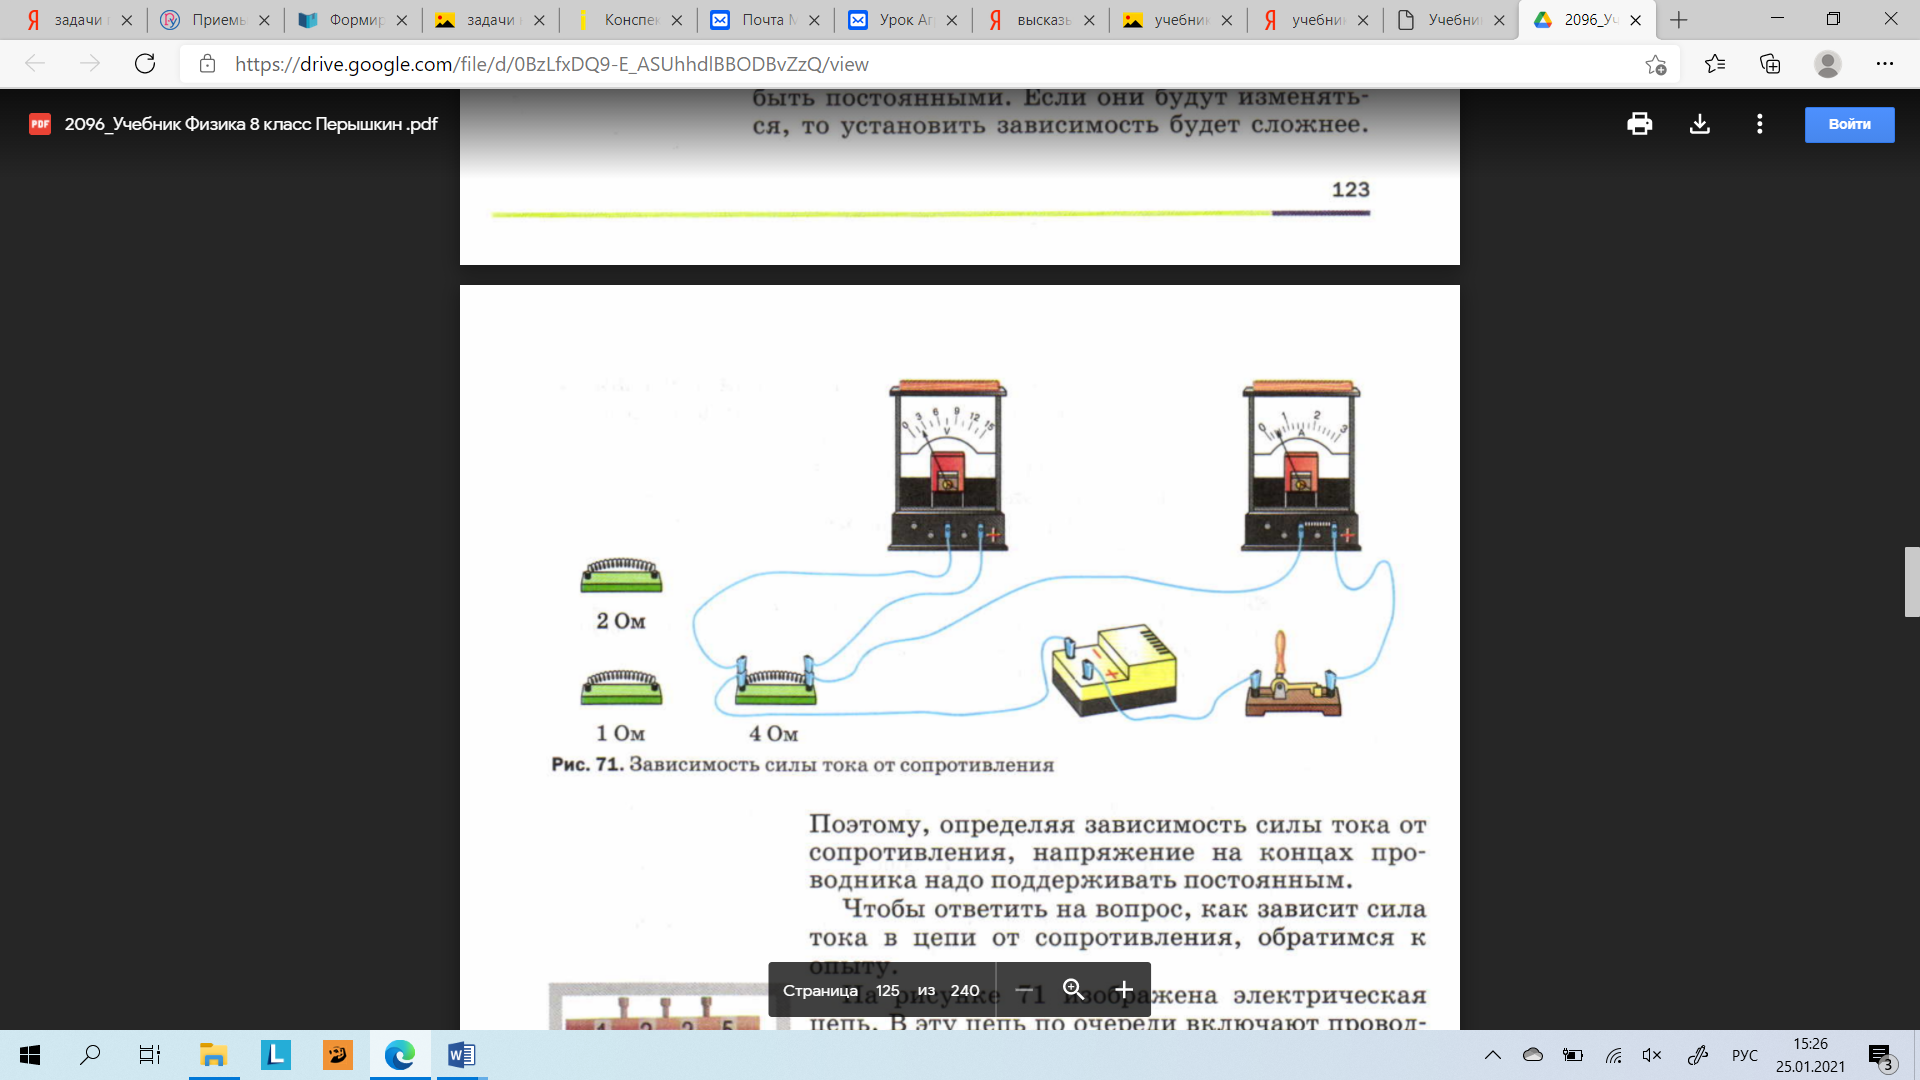Click the site lock info icon
The height and width of the screenshot is (1080, 1920).
click(x=207, y=64)
